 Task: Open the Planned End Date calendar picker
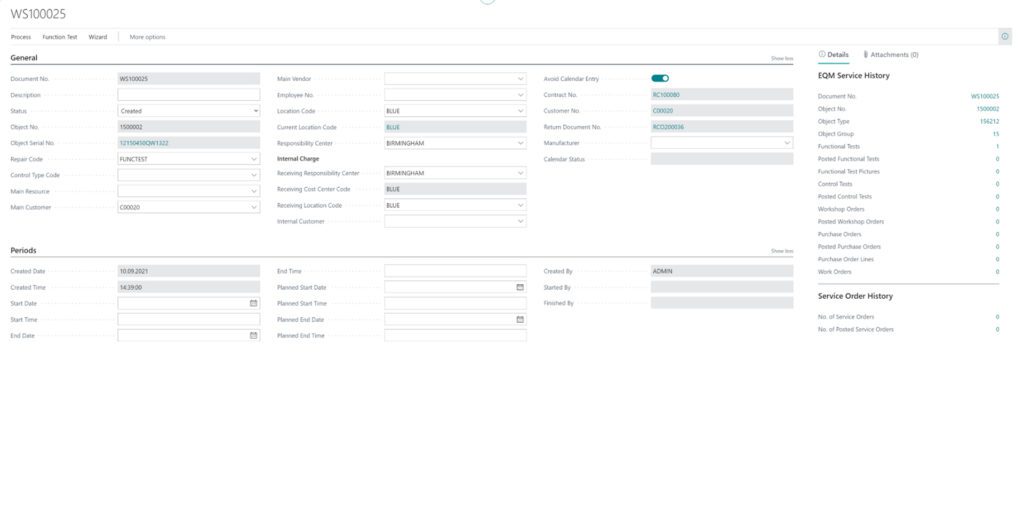(x=520, y=320)
